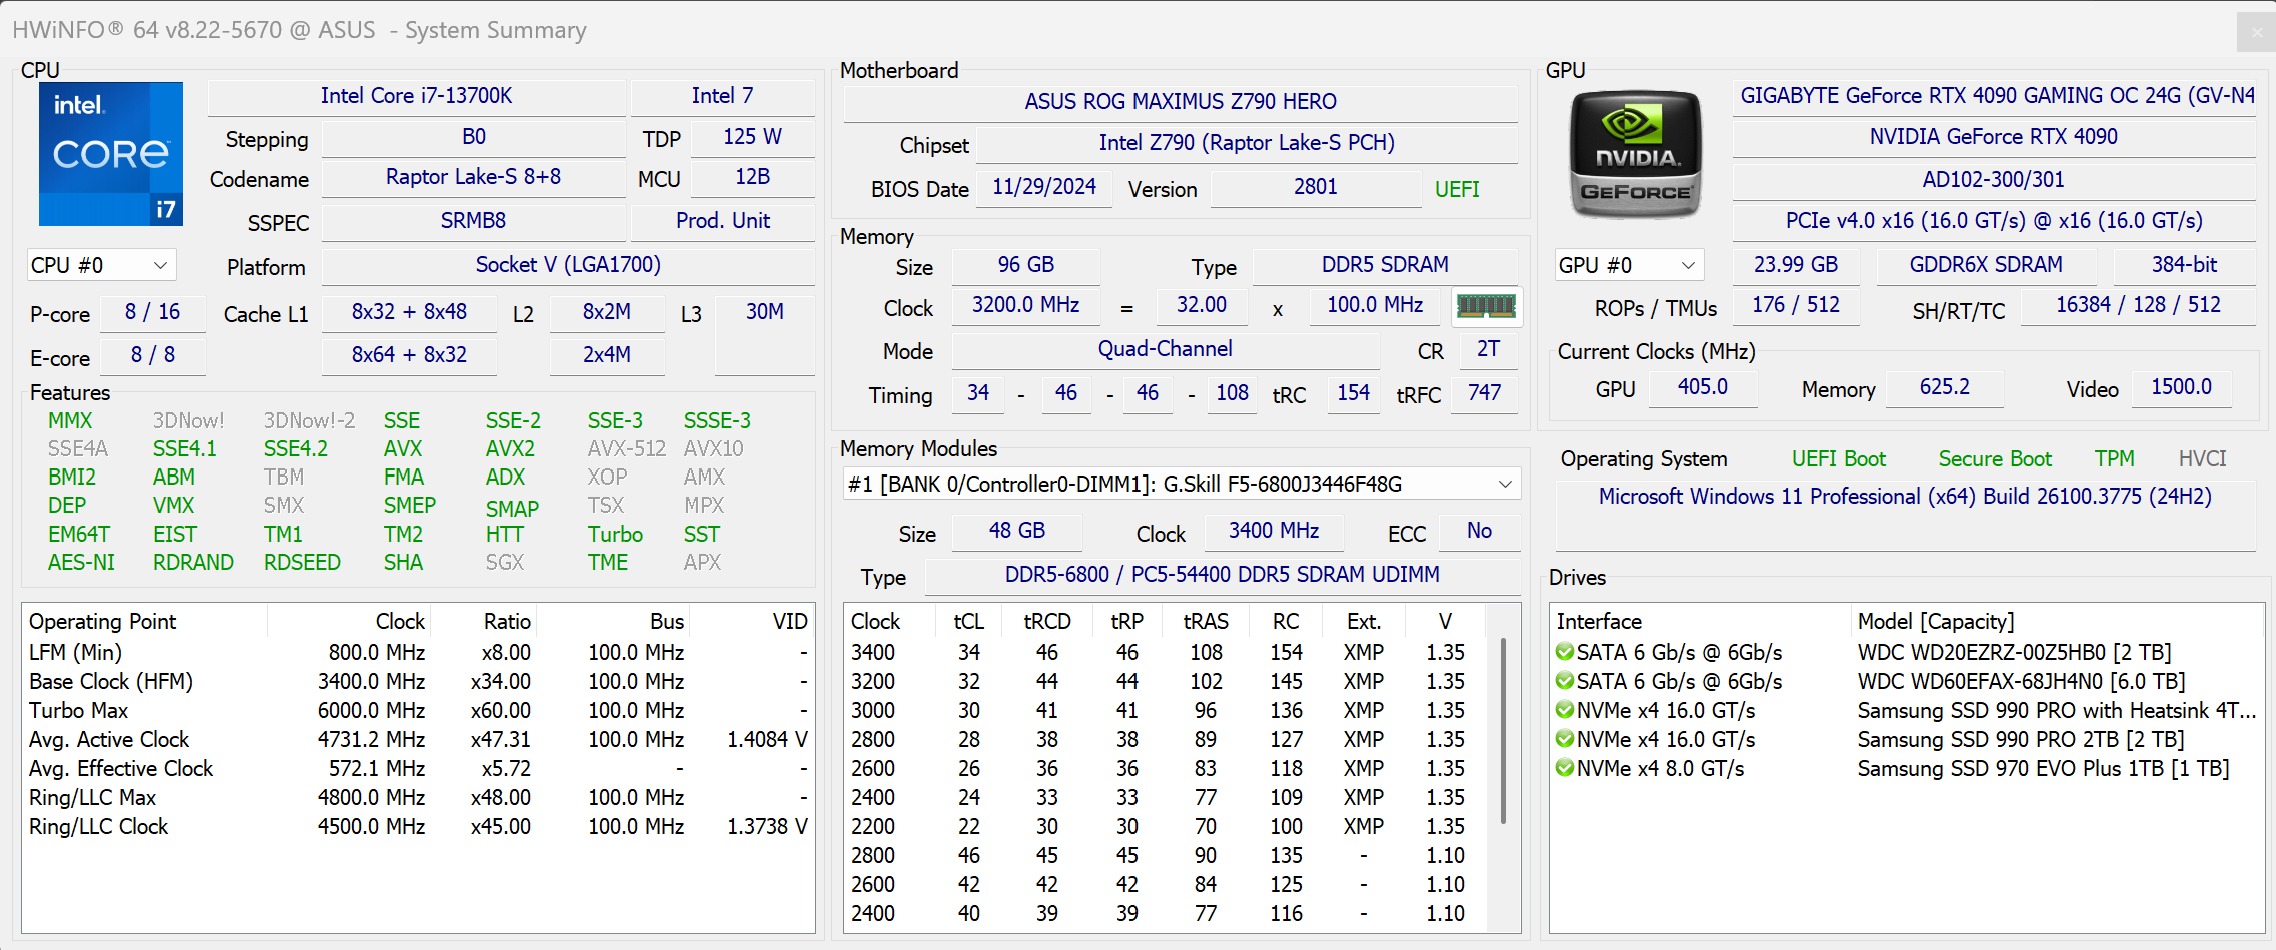Viewport: 2276px width, 950px height.
Task: Click status icon for Samsung 970 EVO Plus drive
Action: point(1565,768)
